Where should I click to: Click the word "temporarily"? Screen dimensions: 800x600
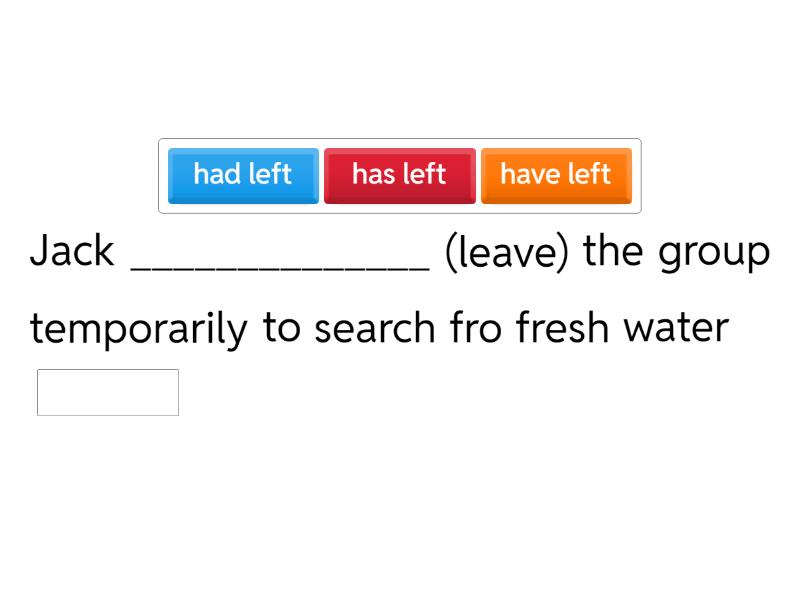[138, 328]
